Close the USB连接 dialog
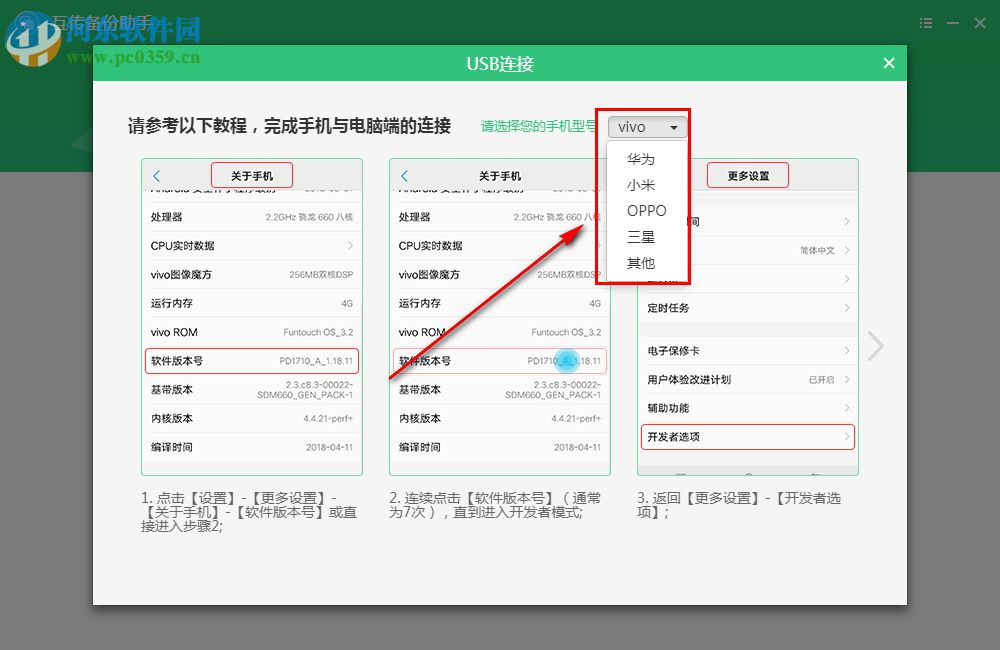 pos(888,63)
